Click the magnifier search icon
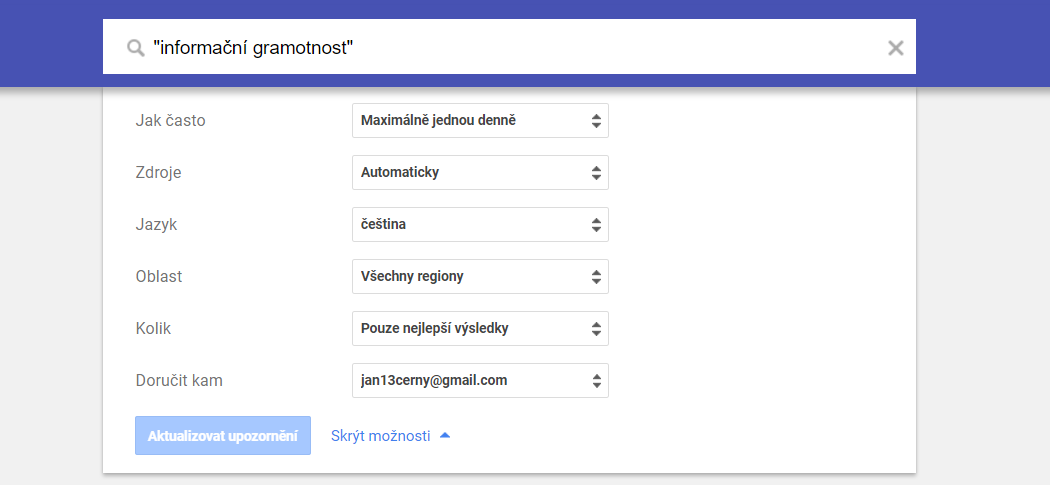Screen dimensions: 1050x485 (136, 48)
